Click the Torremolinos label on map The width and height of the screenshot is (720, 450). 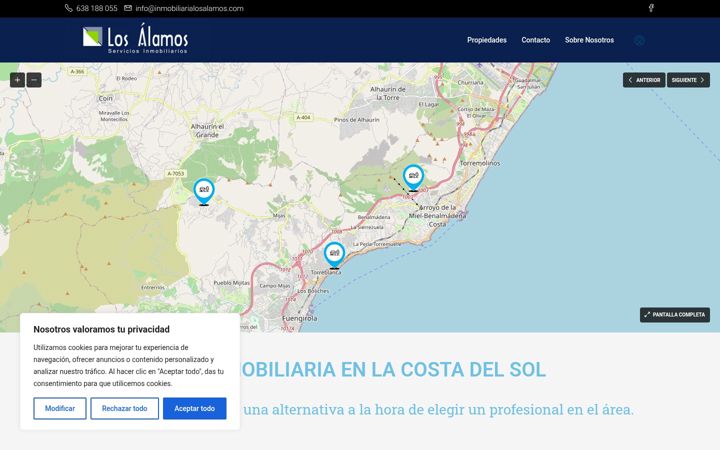point(480,163)
